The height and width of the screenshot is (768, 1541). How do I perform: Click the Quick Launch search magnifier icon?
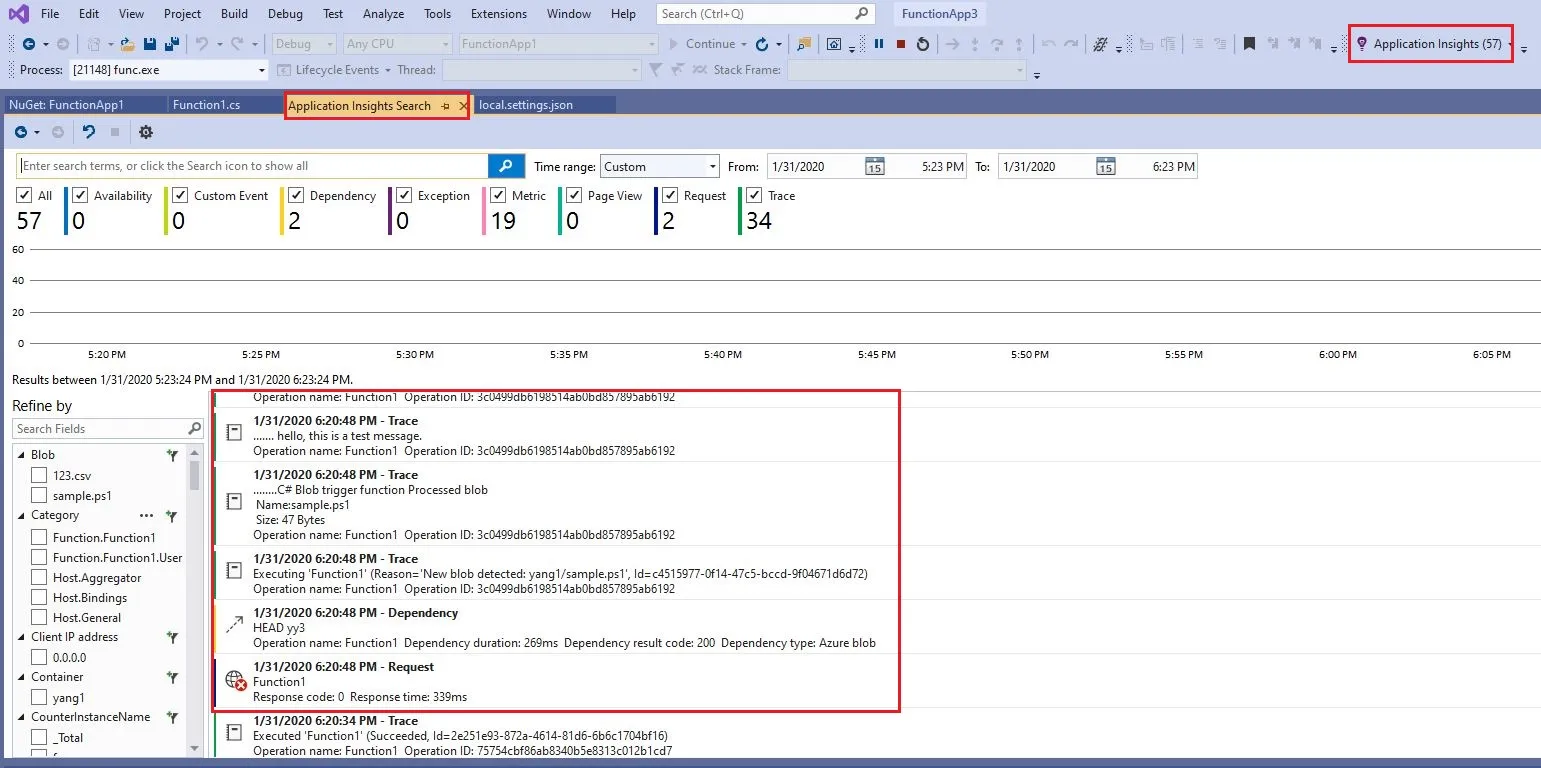(862, 14)
